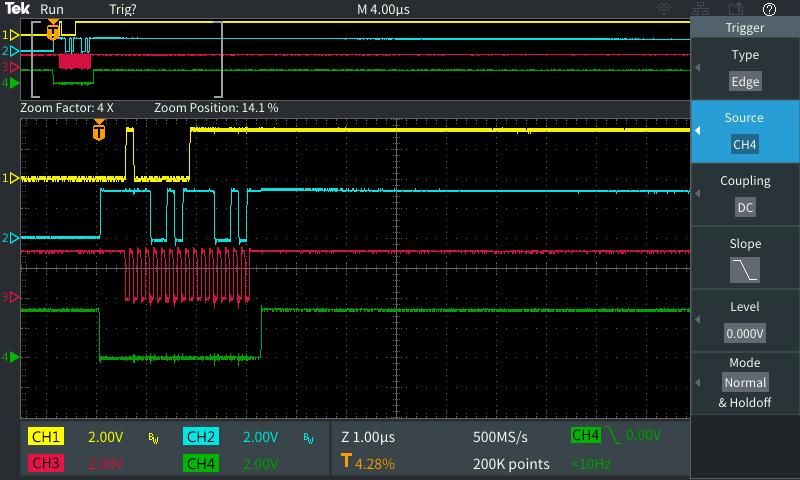Click the CH1 bandwidth limit Bw icon
This screenshot has width=800, height=480.
154,438
